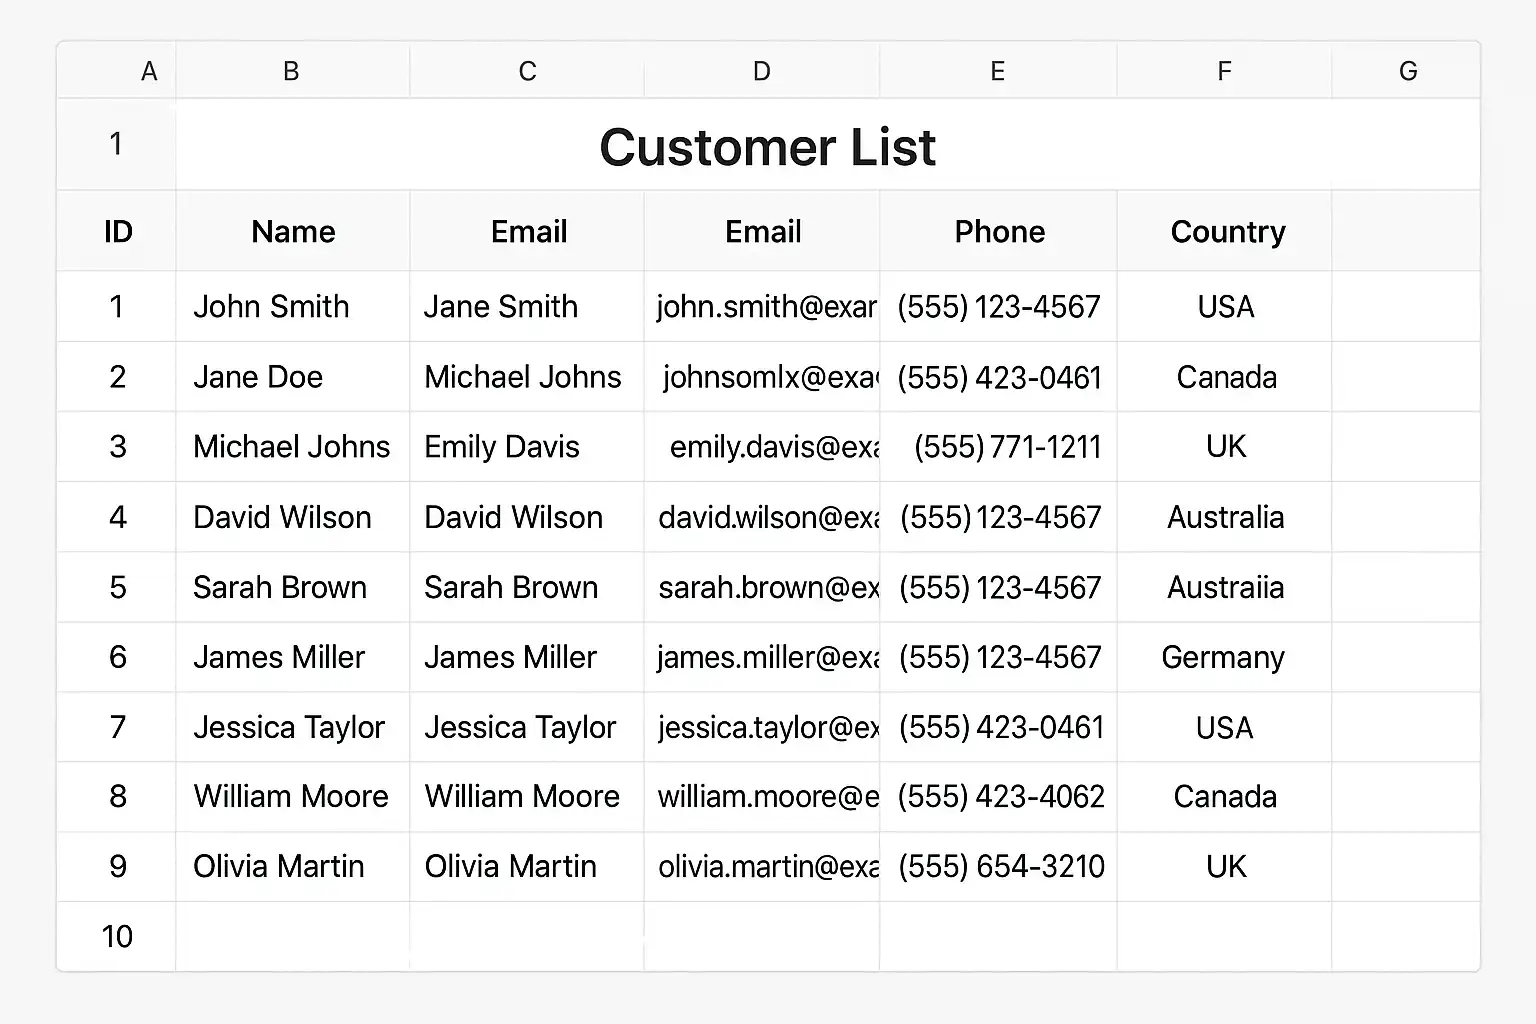Click the Name header cell
This screenshot has height=1024, width=1536.
[x=293, y=232]
